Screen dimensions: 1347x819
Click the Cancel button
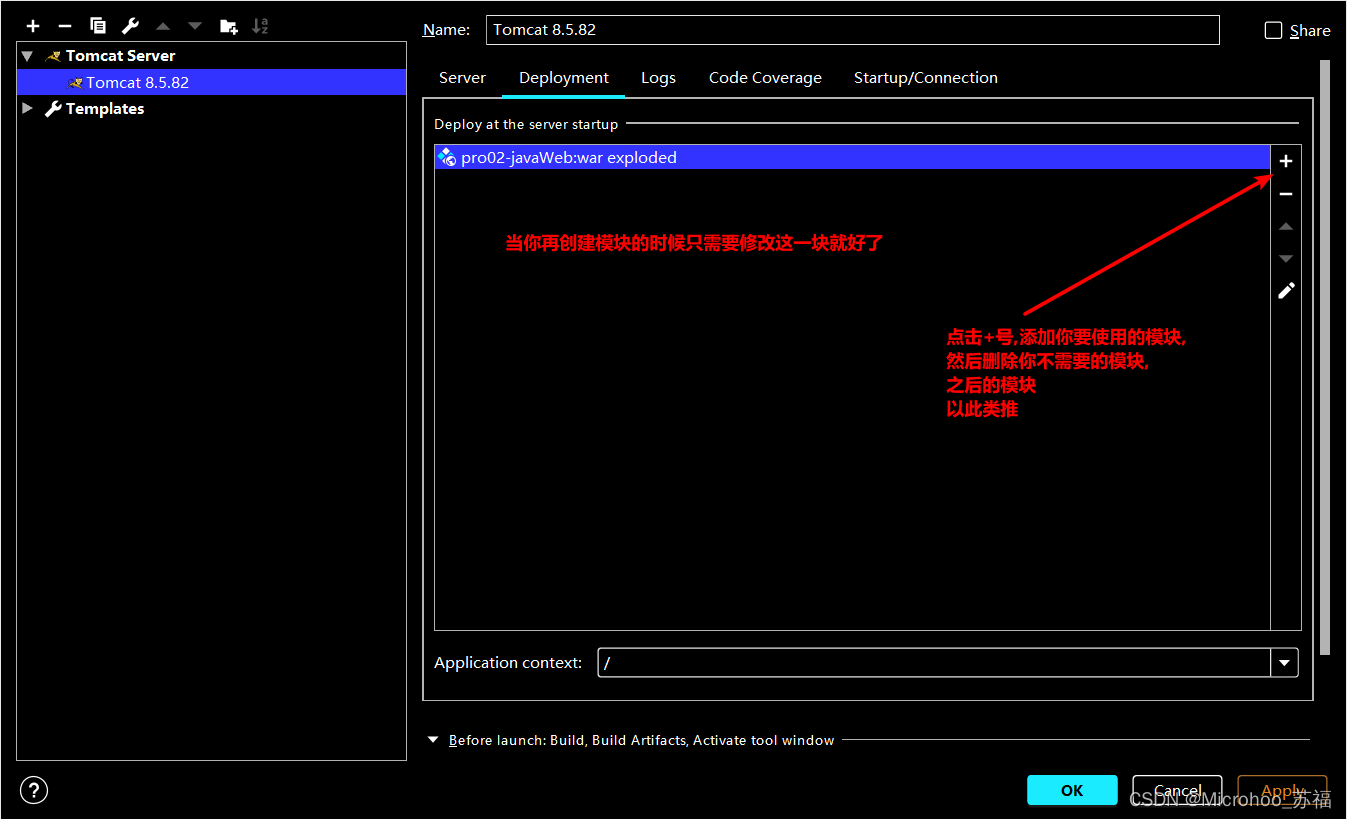pos(1177,790)
